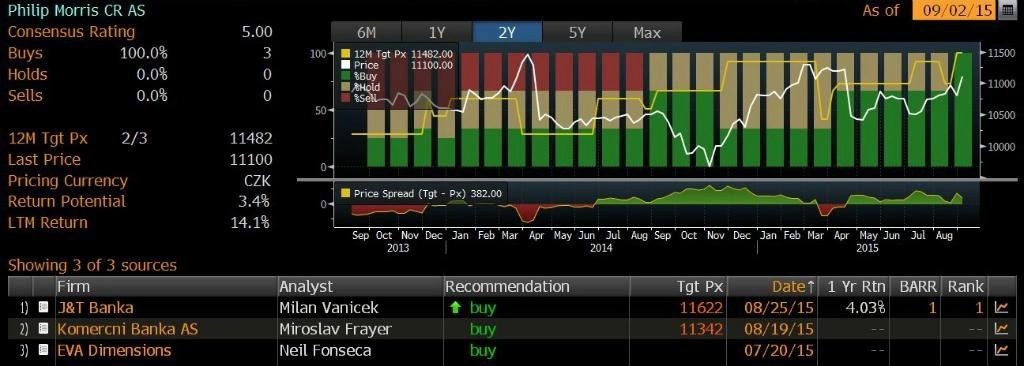
Task: Click the red %Sell legend swatch
Action: tap(345, 98)
